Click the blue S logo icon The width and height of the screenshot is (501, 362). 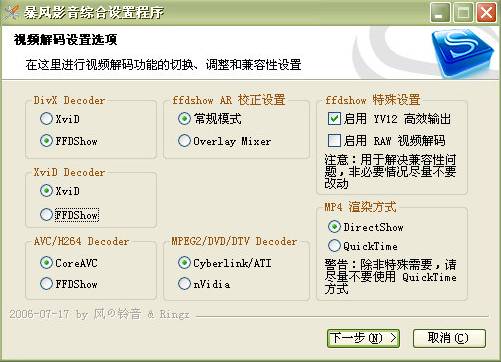(463, 52)
